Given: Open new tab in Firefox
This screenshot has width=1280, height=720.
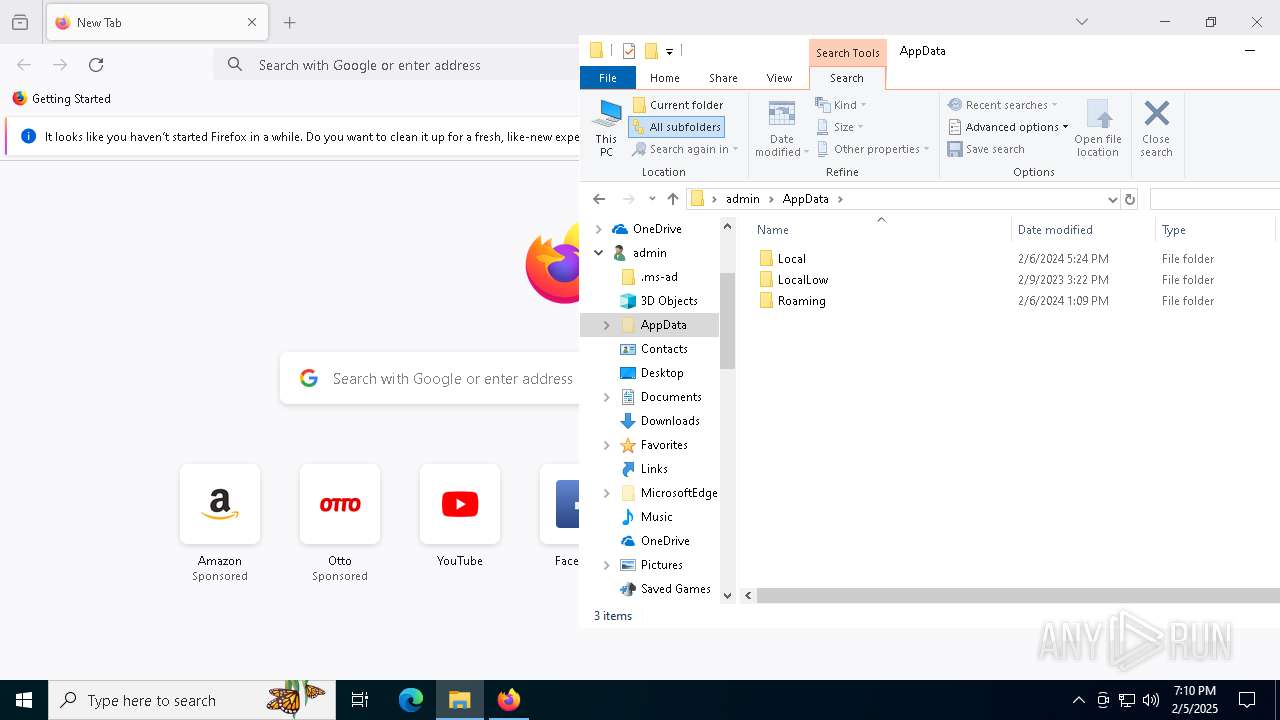Looking at the screenshot, I should (290, 22).
